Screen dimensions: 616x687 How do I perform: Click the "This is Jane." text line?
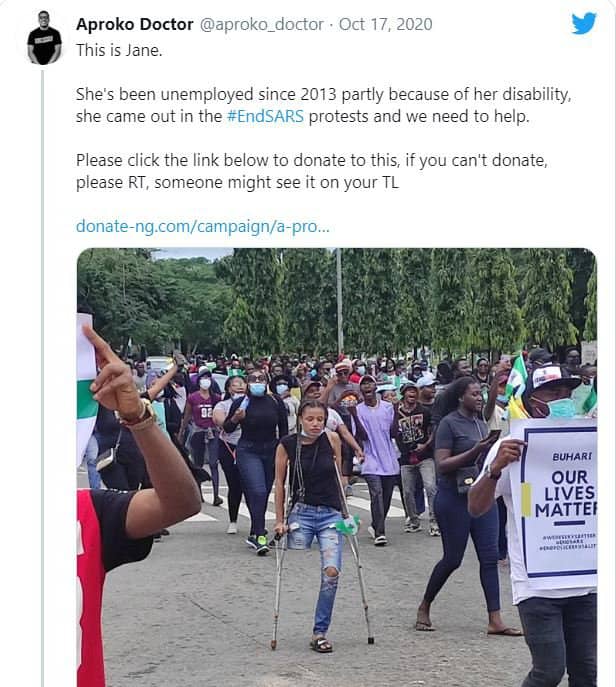[119, 49]
